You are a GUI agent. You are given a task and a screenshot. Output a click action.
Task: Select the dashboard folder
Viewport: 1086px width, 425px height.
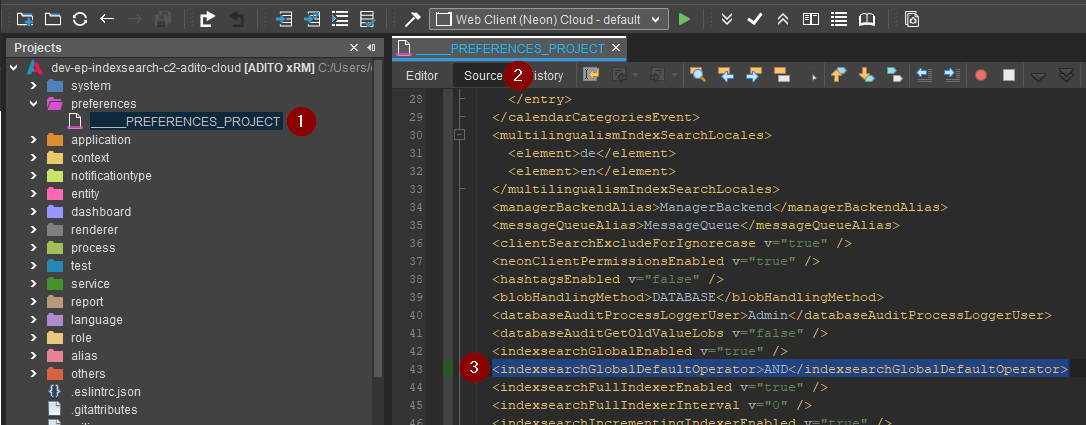click(100, 212)
